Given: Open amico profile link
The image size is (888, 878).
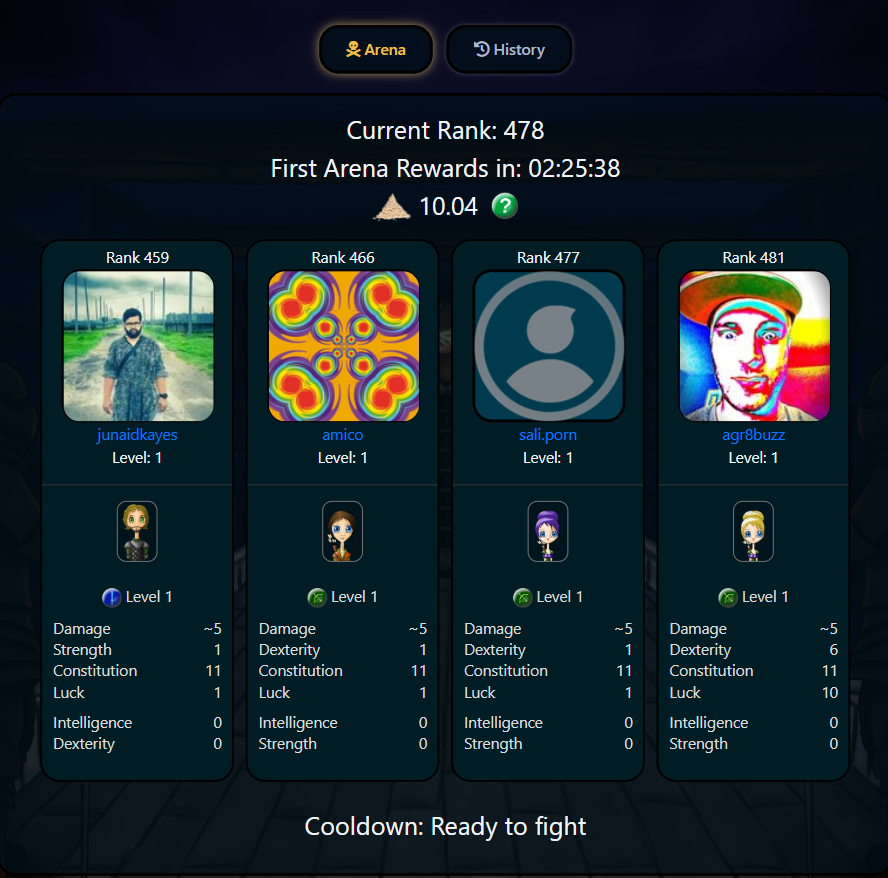Looking at the screenshot, I should tap(343, 434).
